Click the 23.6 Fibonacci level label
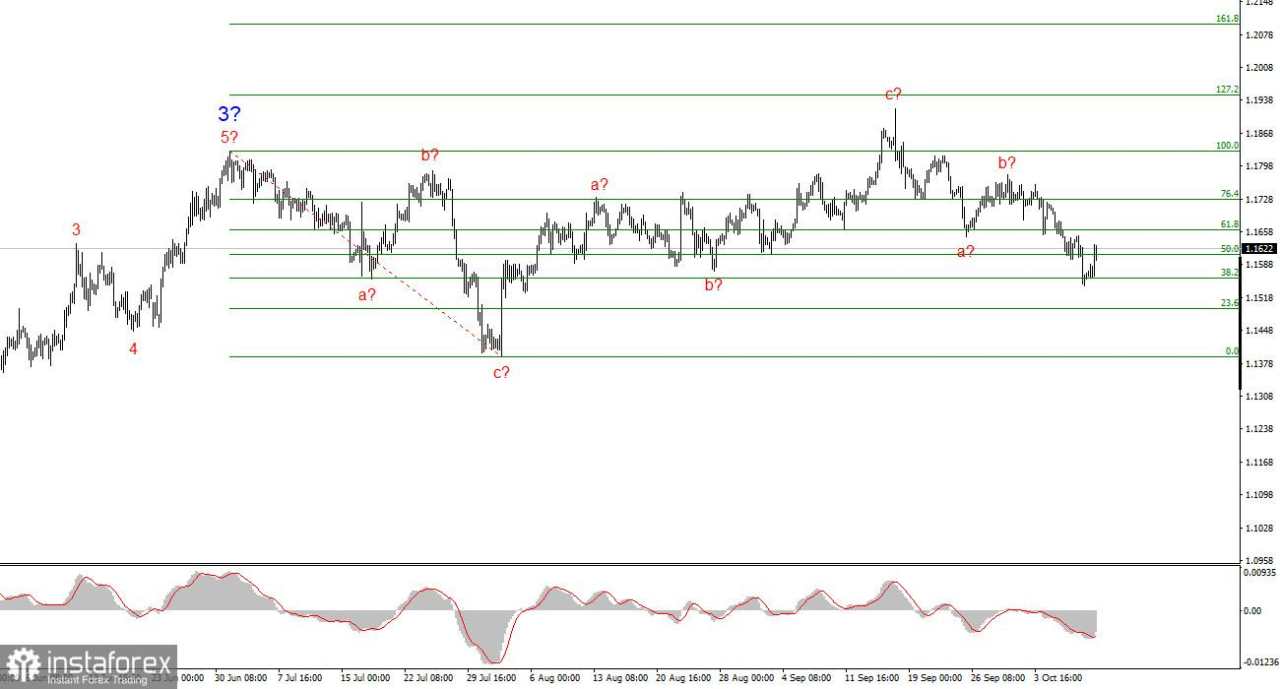 1229,303
